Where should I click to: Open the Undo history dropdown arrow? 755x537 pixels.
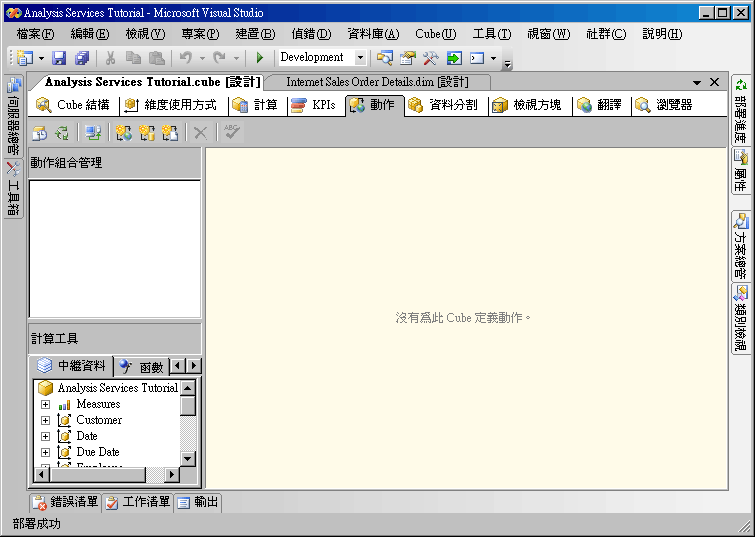[202, 59]
